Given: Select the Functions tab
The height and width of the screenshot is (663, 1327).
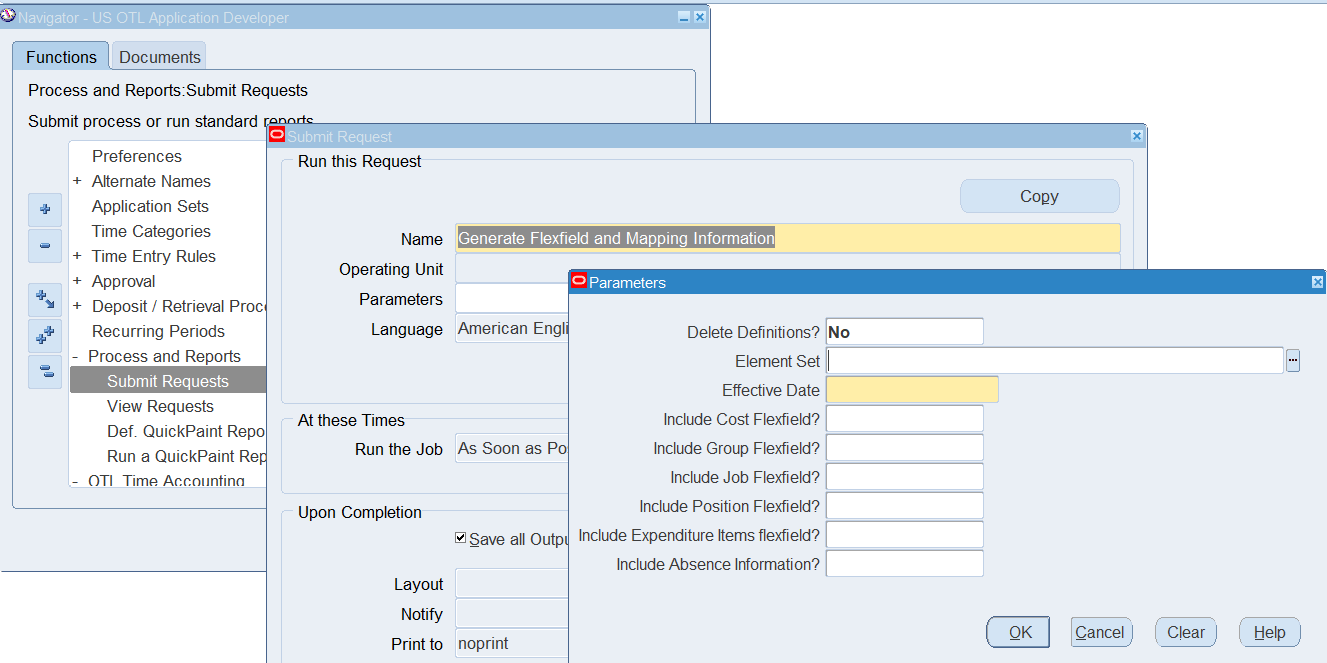Looking at the screenshot, I should tap(61, 57).
